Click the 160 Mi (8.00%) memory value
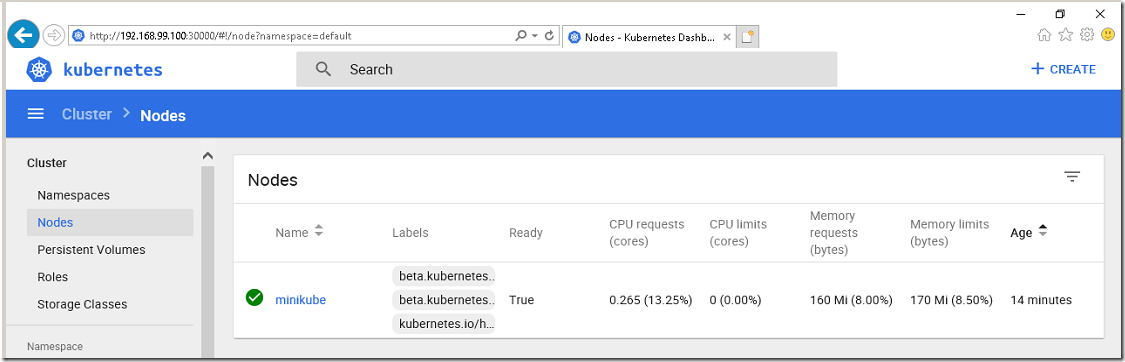The height and width of the screenshot is (362, 1125). point(851,300)
